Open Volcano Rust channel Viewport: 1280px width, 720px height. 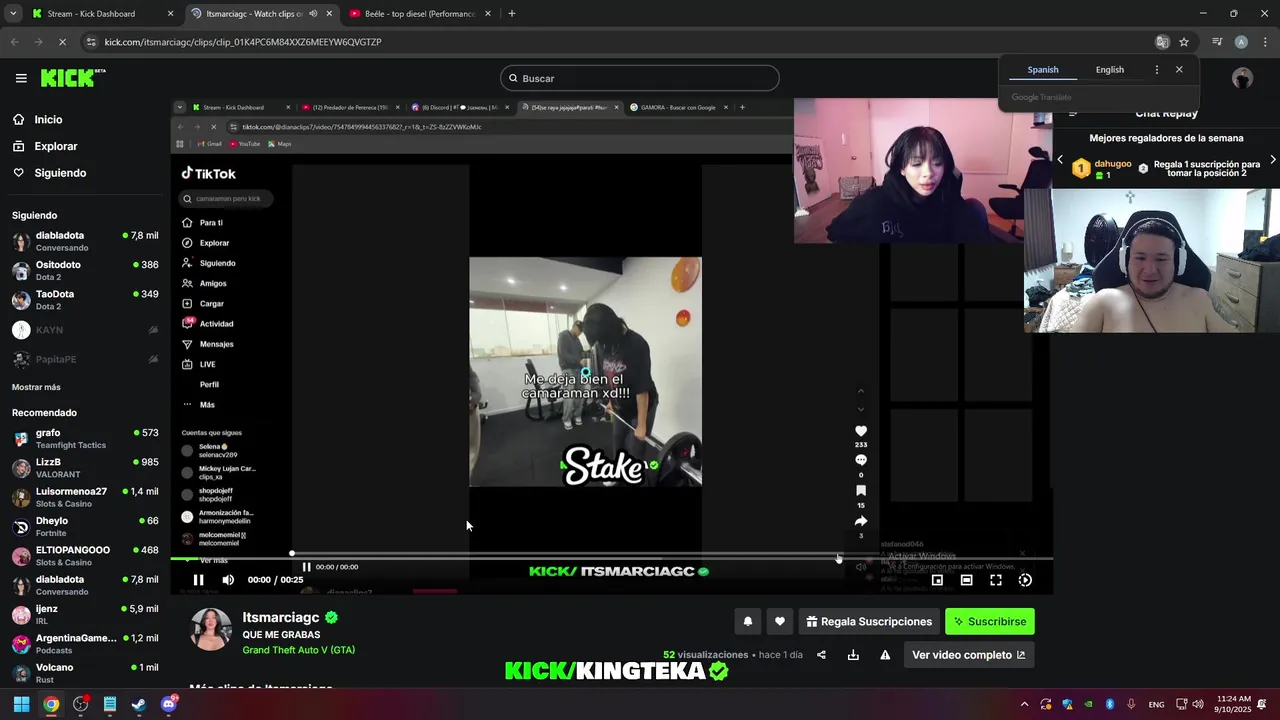tap(85, 673)
